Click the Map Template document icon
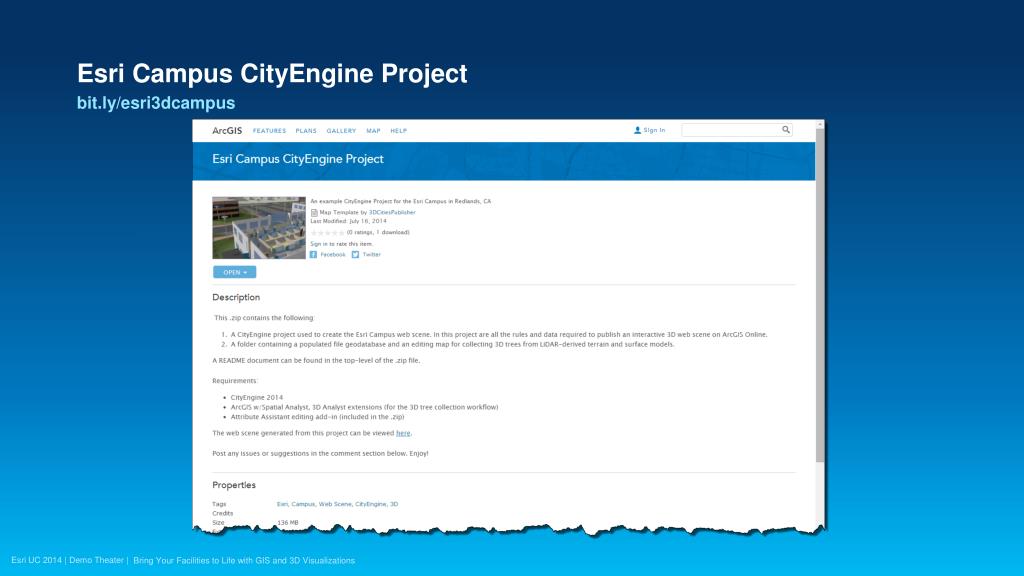 tap(314, 212)
